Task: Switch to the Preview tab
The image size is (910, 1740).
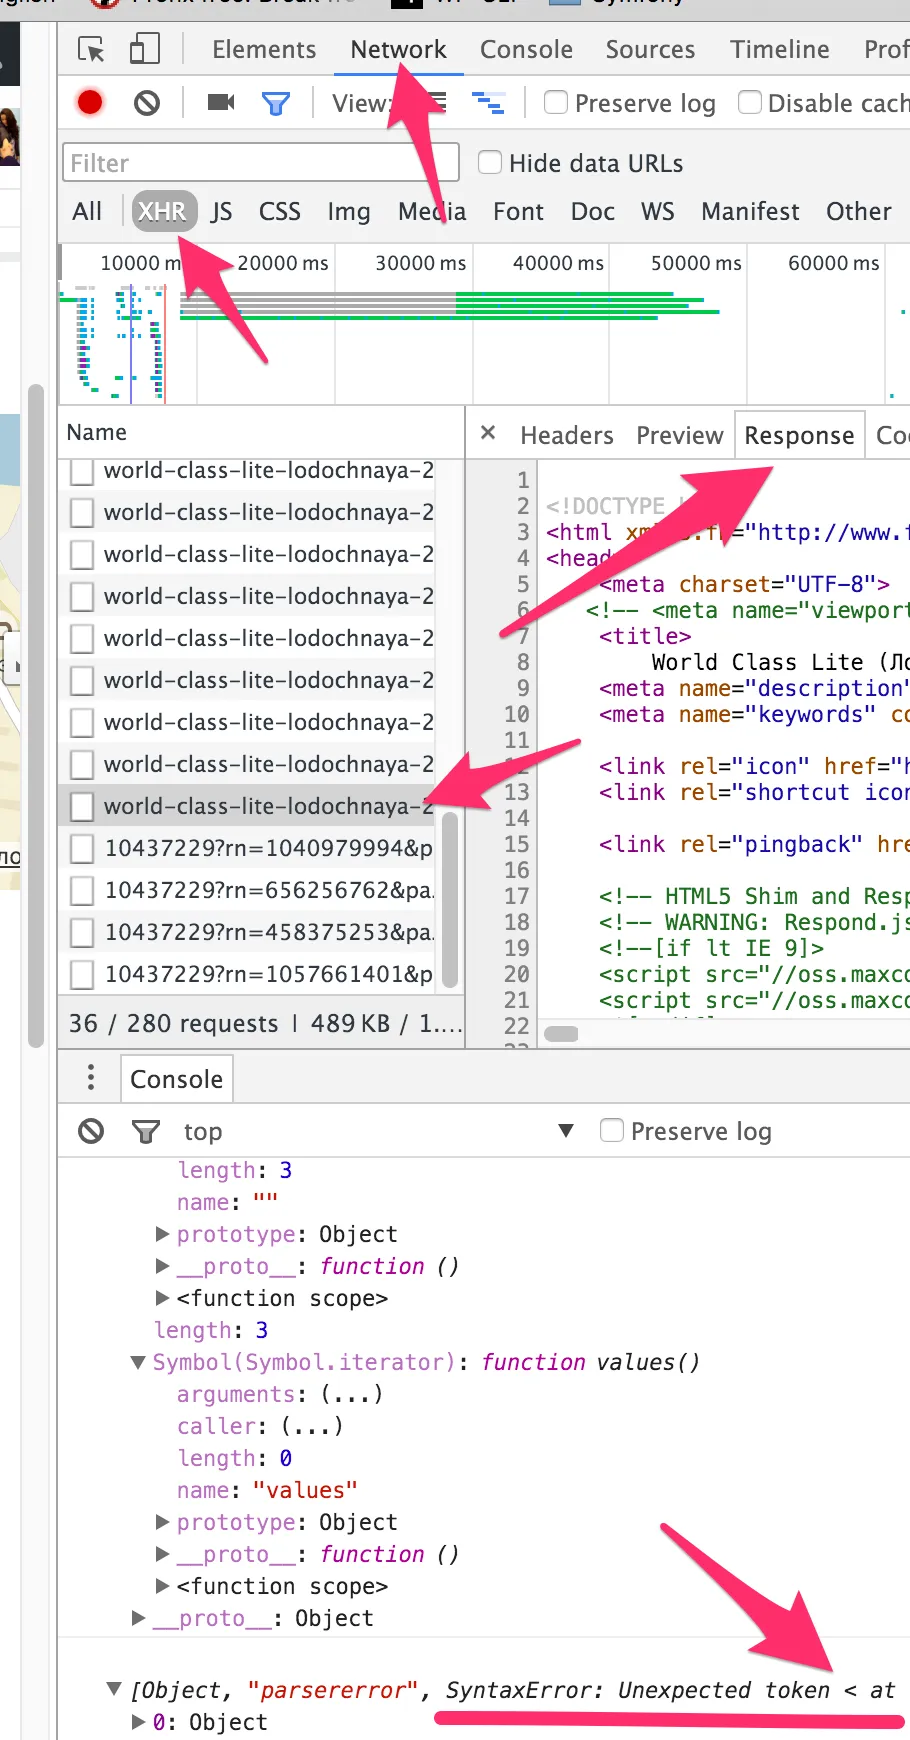Action: tap(679, 435)
